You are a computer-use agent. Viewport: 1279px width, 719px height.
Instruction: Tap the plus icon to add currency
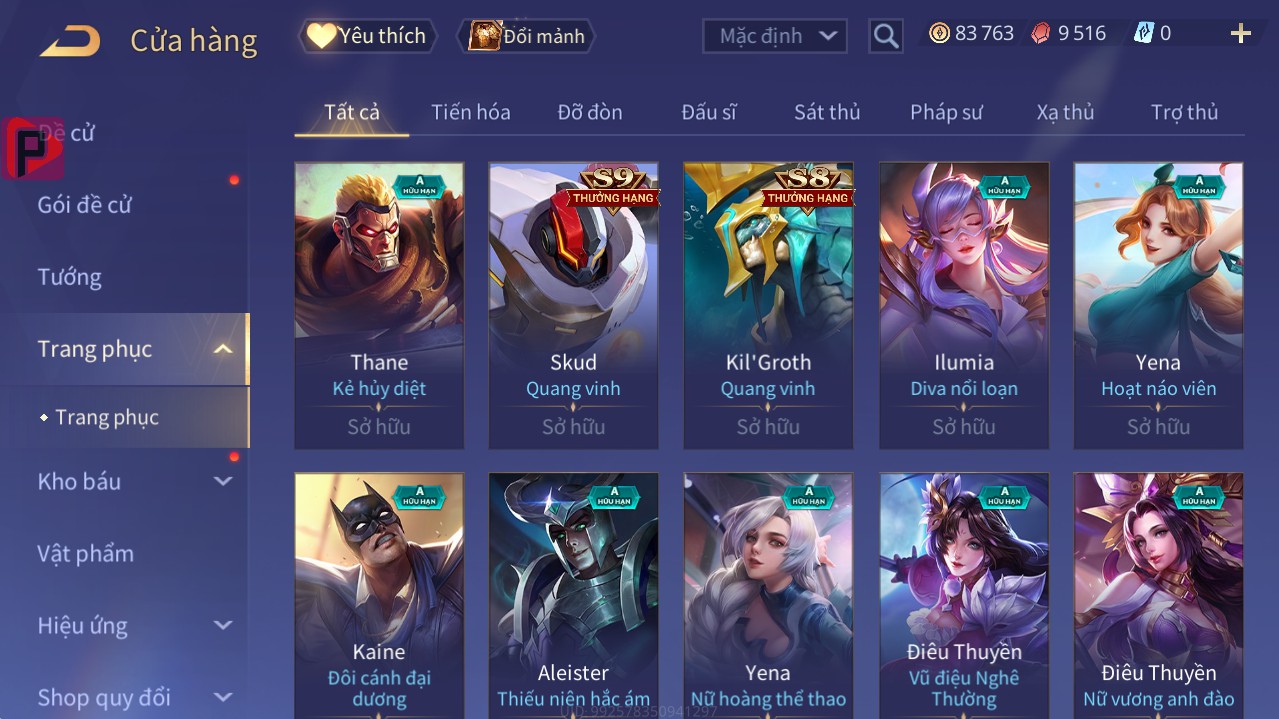(1241, 34)
